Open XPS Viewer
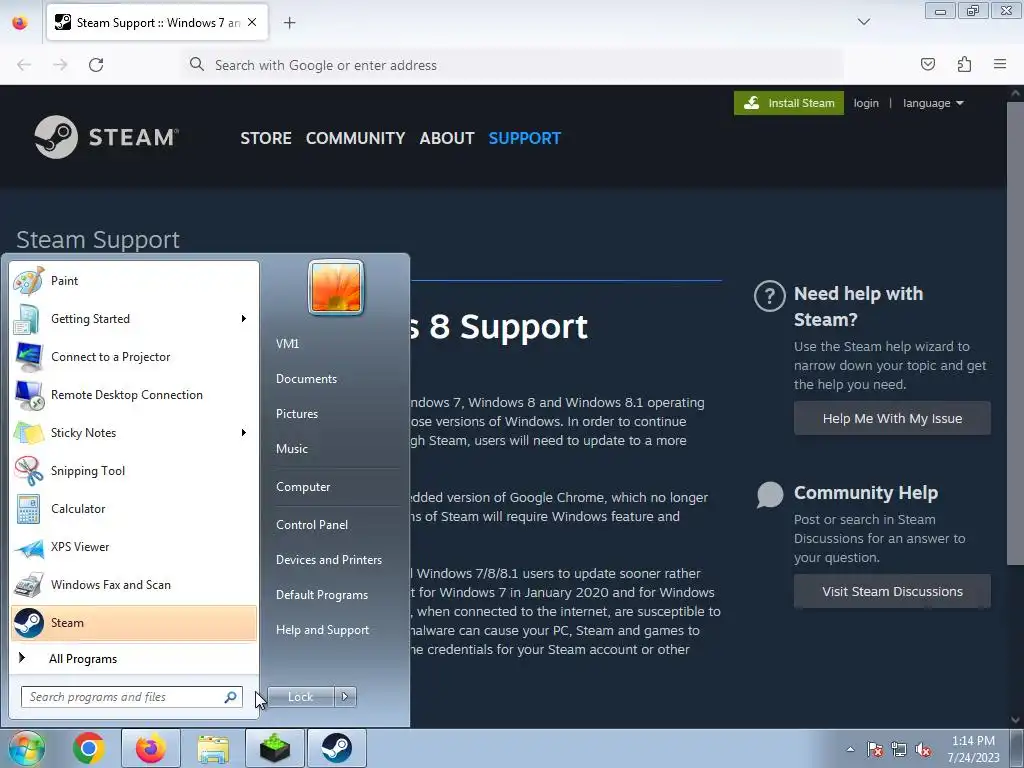 [x=134, y=547]
